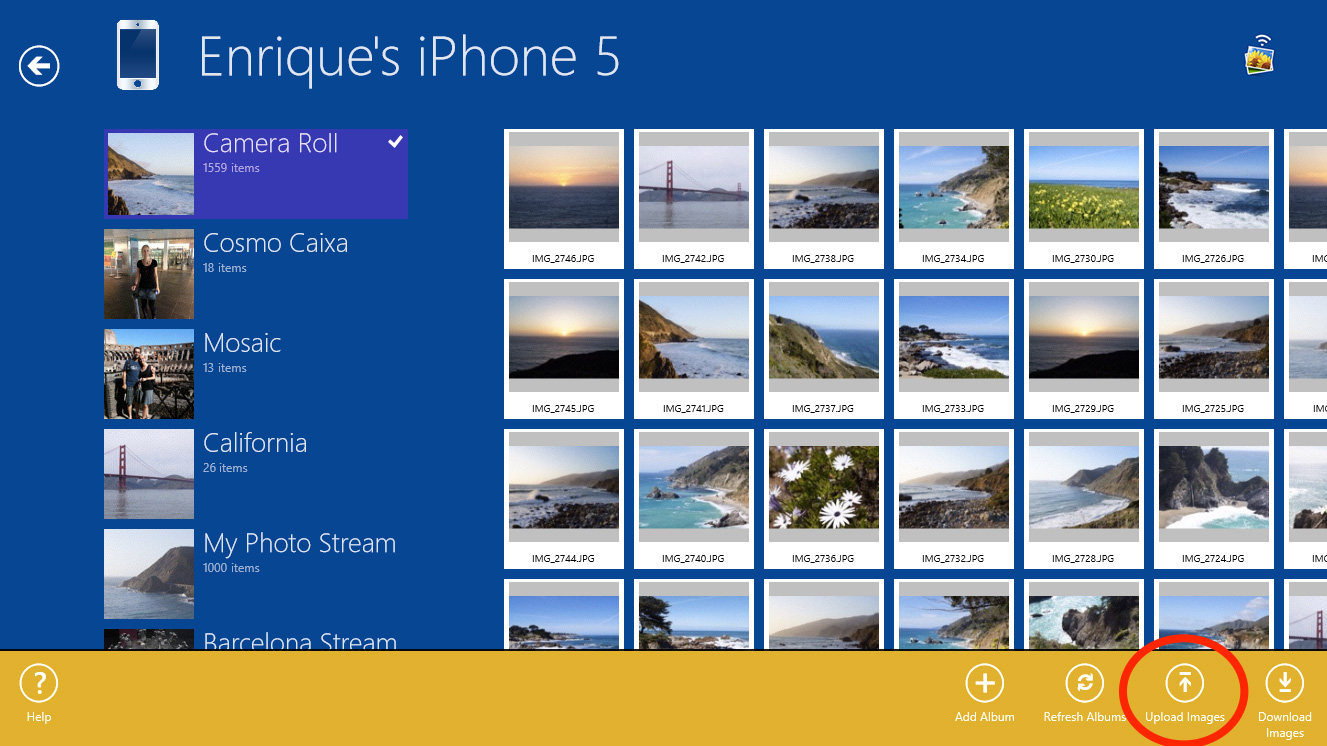Select photo IMG_2745.JPG
1327x746 pixels.
click(x=564, y=349)
